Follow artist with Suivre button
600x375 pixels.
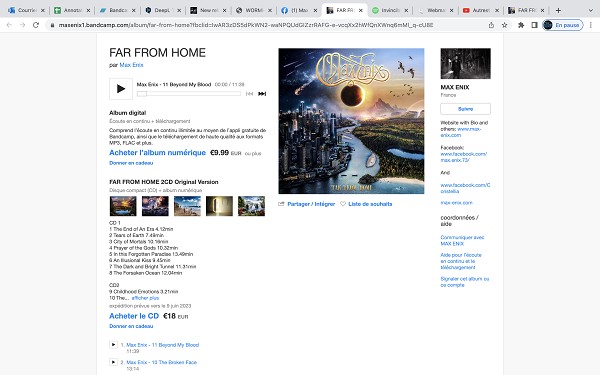tap(465, 109)
